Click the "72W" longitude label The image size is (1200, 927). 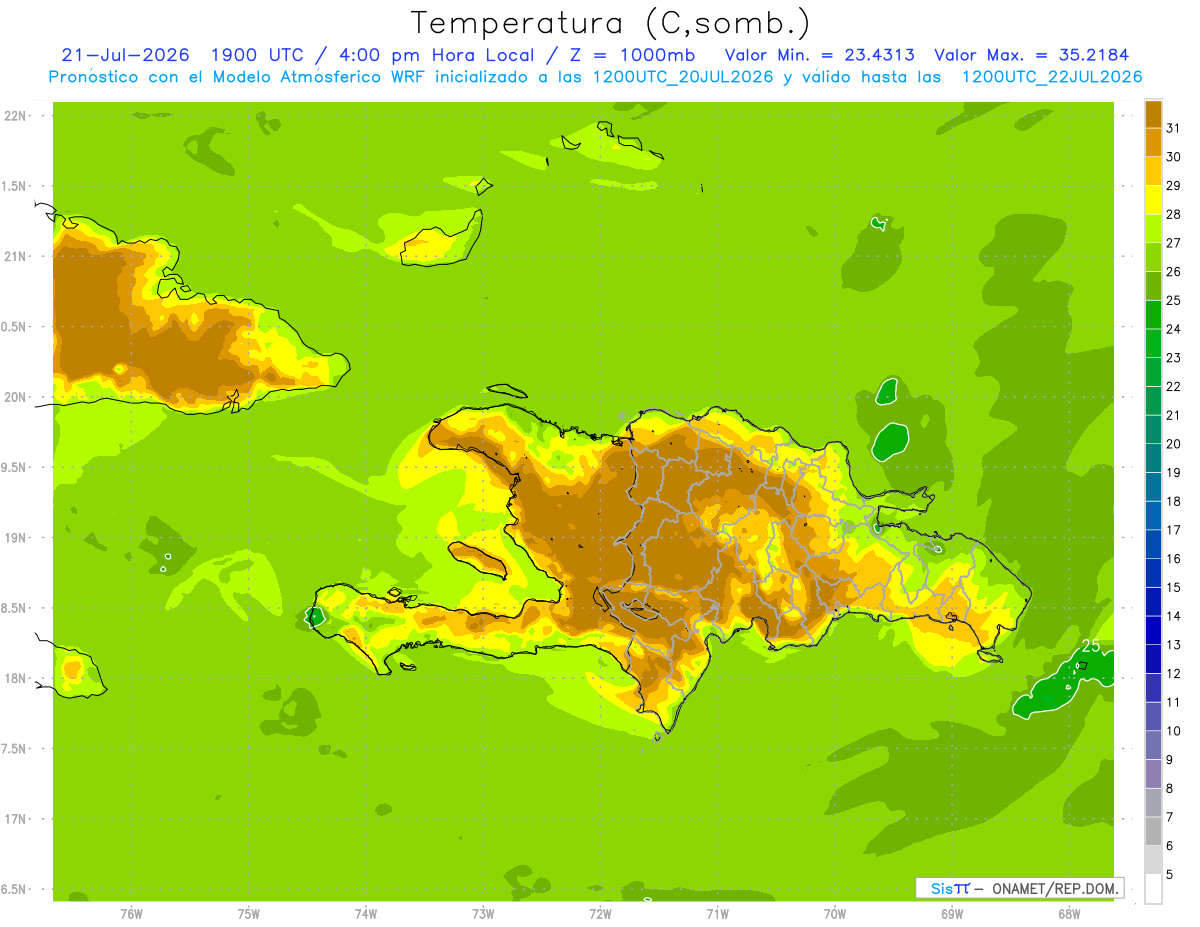click(x=600, y=913)
